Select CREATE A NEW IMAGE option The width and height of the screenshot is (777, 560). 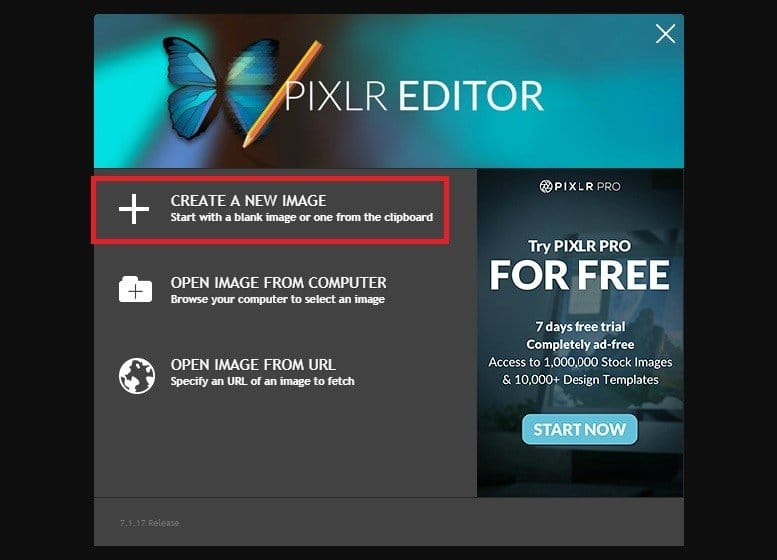pos(271,209)
